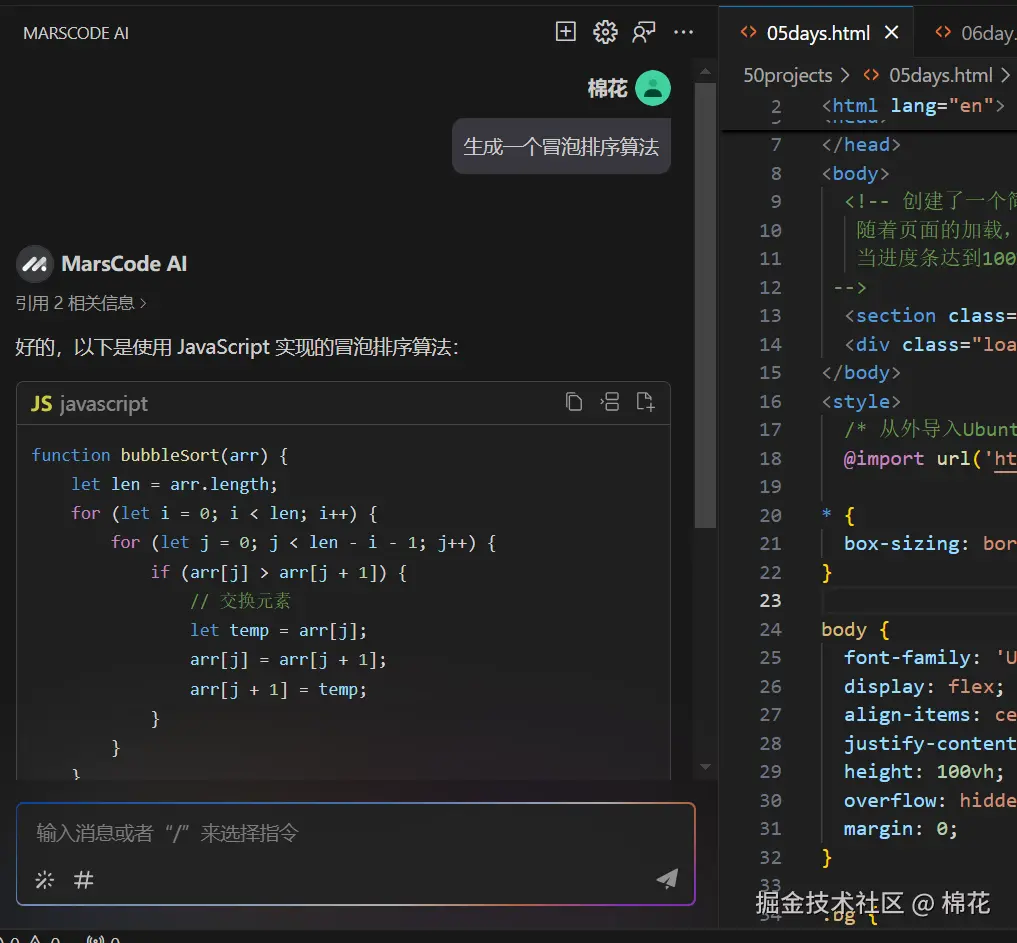Click function bubbleSort(arr) code line
The width and height of the screenshot is (1017, 943).
[160, 455]
